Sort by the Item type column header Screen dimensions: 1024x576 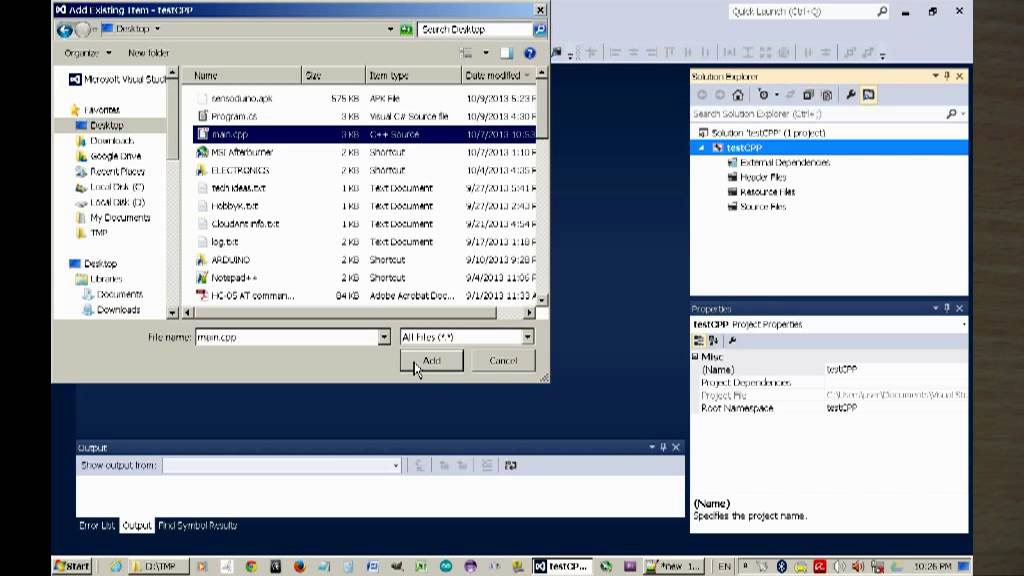point(413,76)
